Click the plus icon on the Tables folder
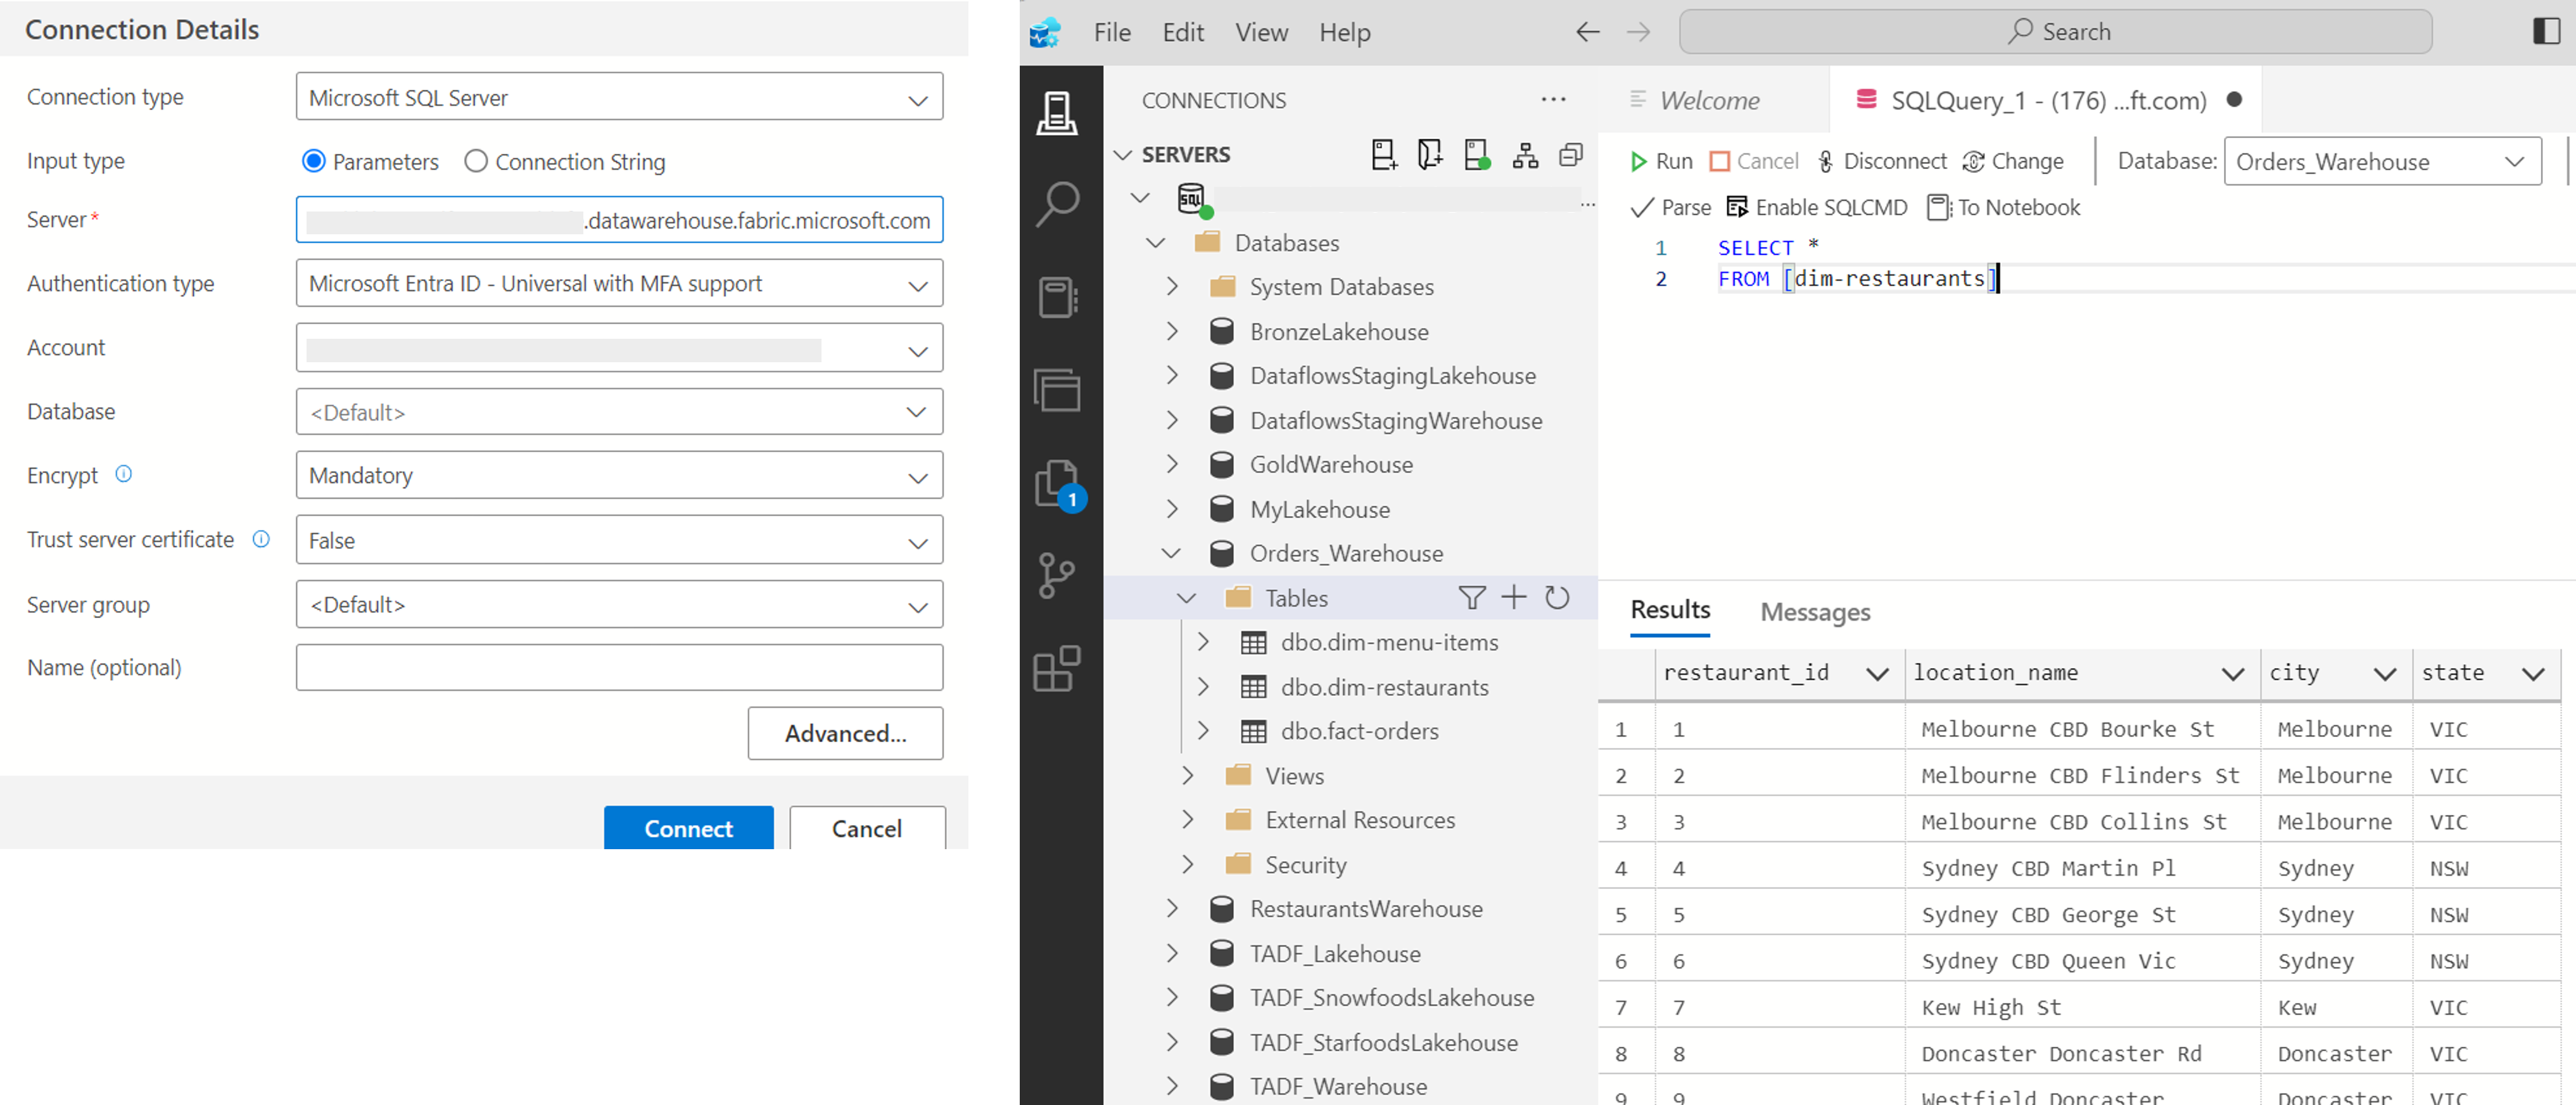Screen dimensions: 2576x1105 [1514, 598]
